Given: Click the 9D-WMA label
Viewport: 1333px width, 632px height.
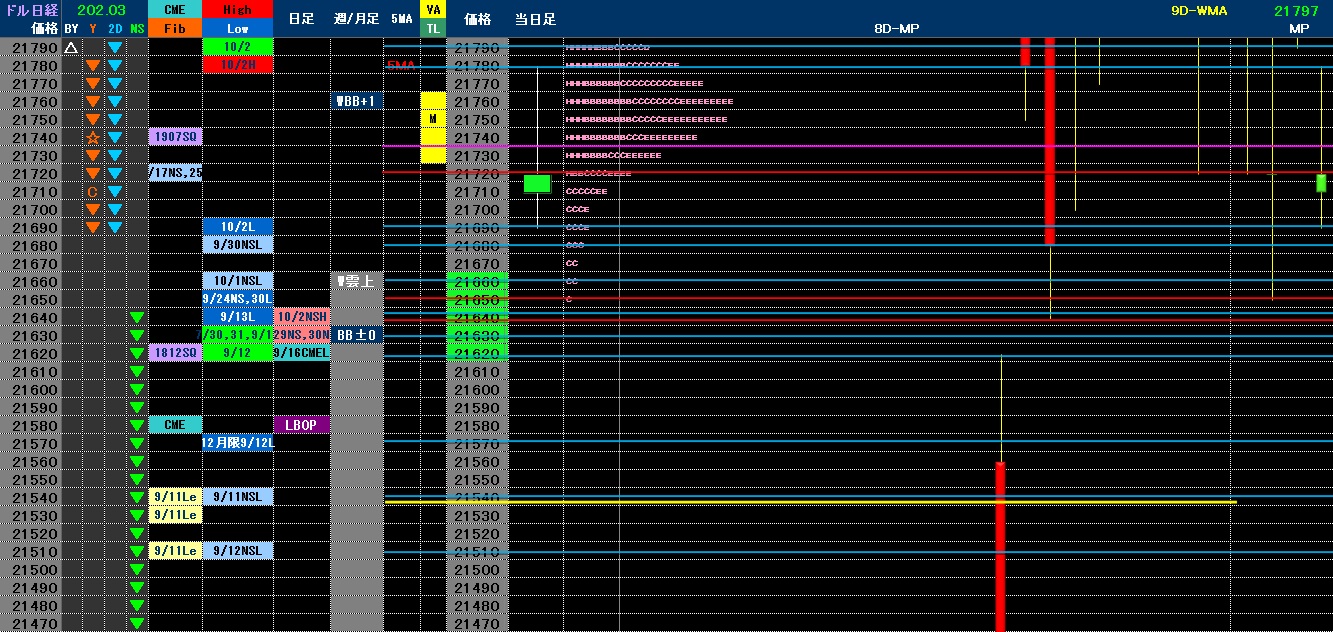Looking at the screenshot, I should pos(1199,11).
